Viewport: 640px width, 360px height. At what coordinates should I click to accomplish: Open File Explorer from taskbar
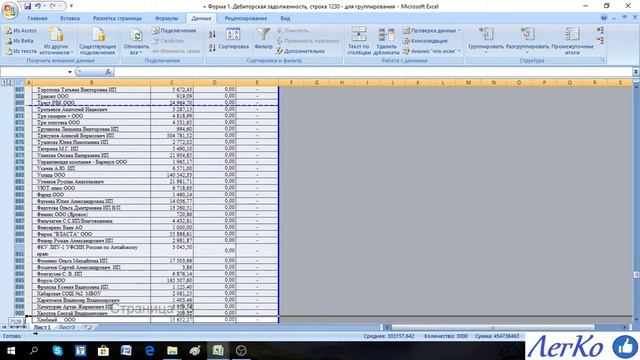click(x=172, y=351)
